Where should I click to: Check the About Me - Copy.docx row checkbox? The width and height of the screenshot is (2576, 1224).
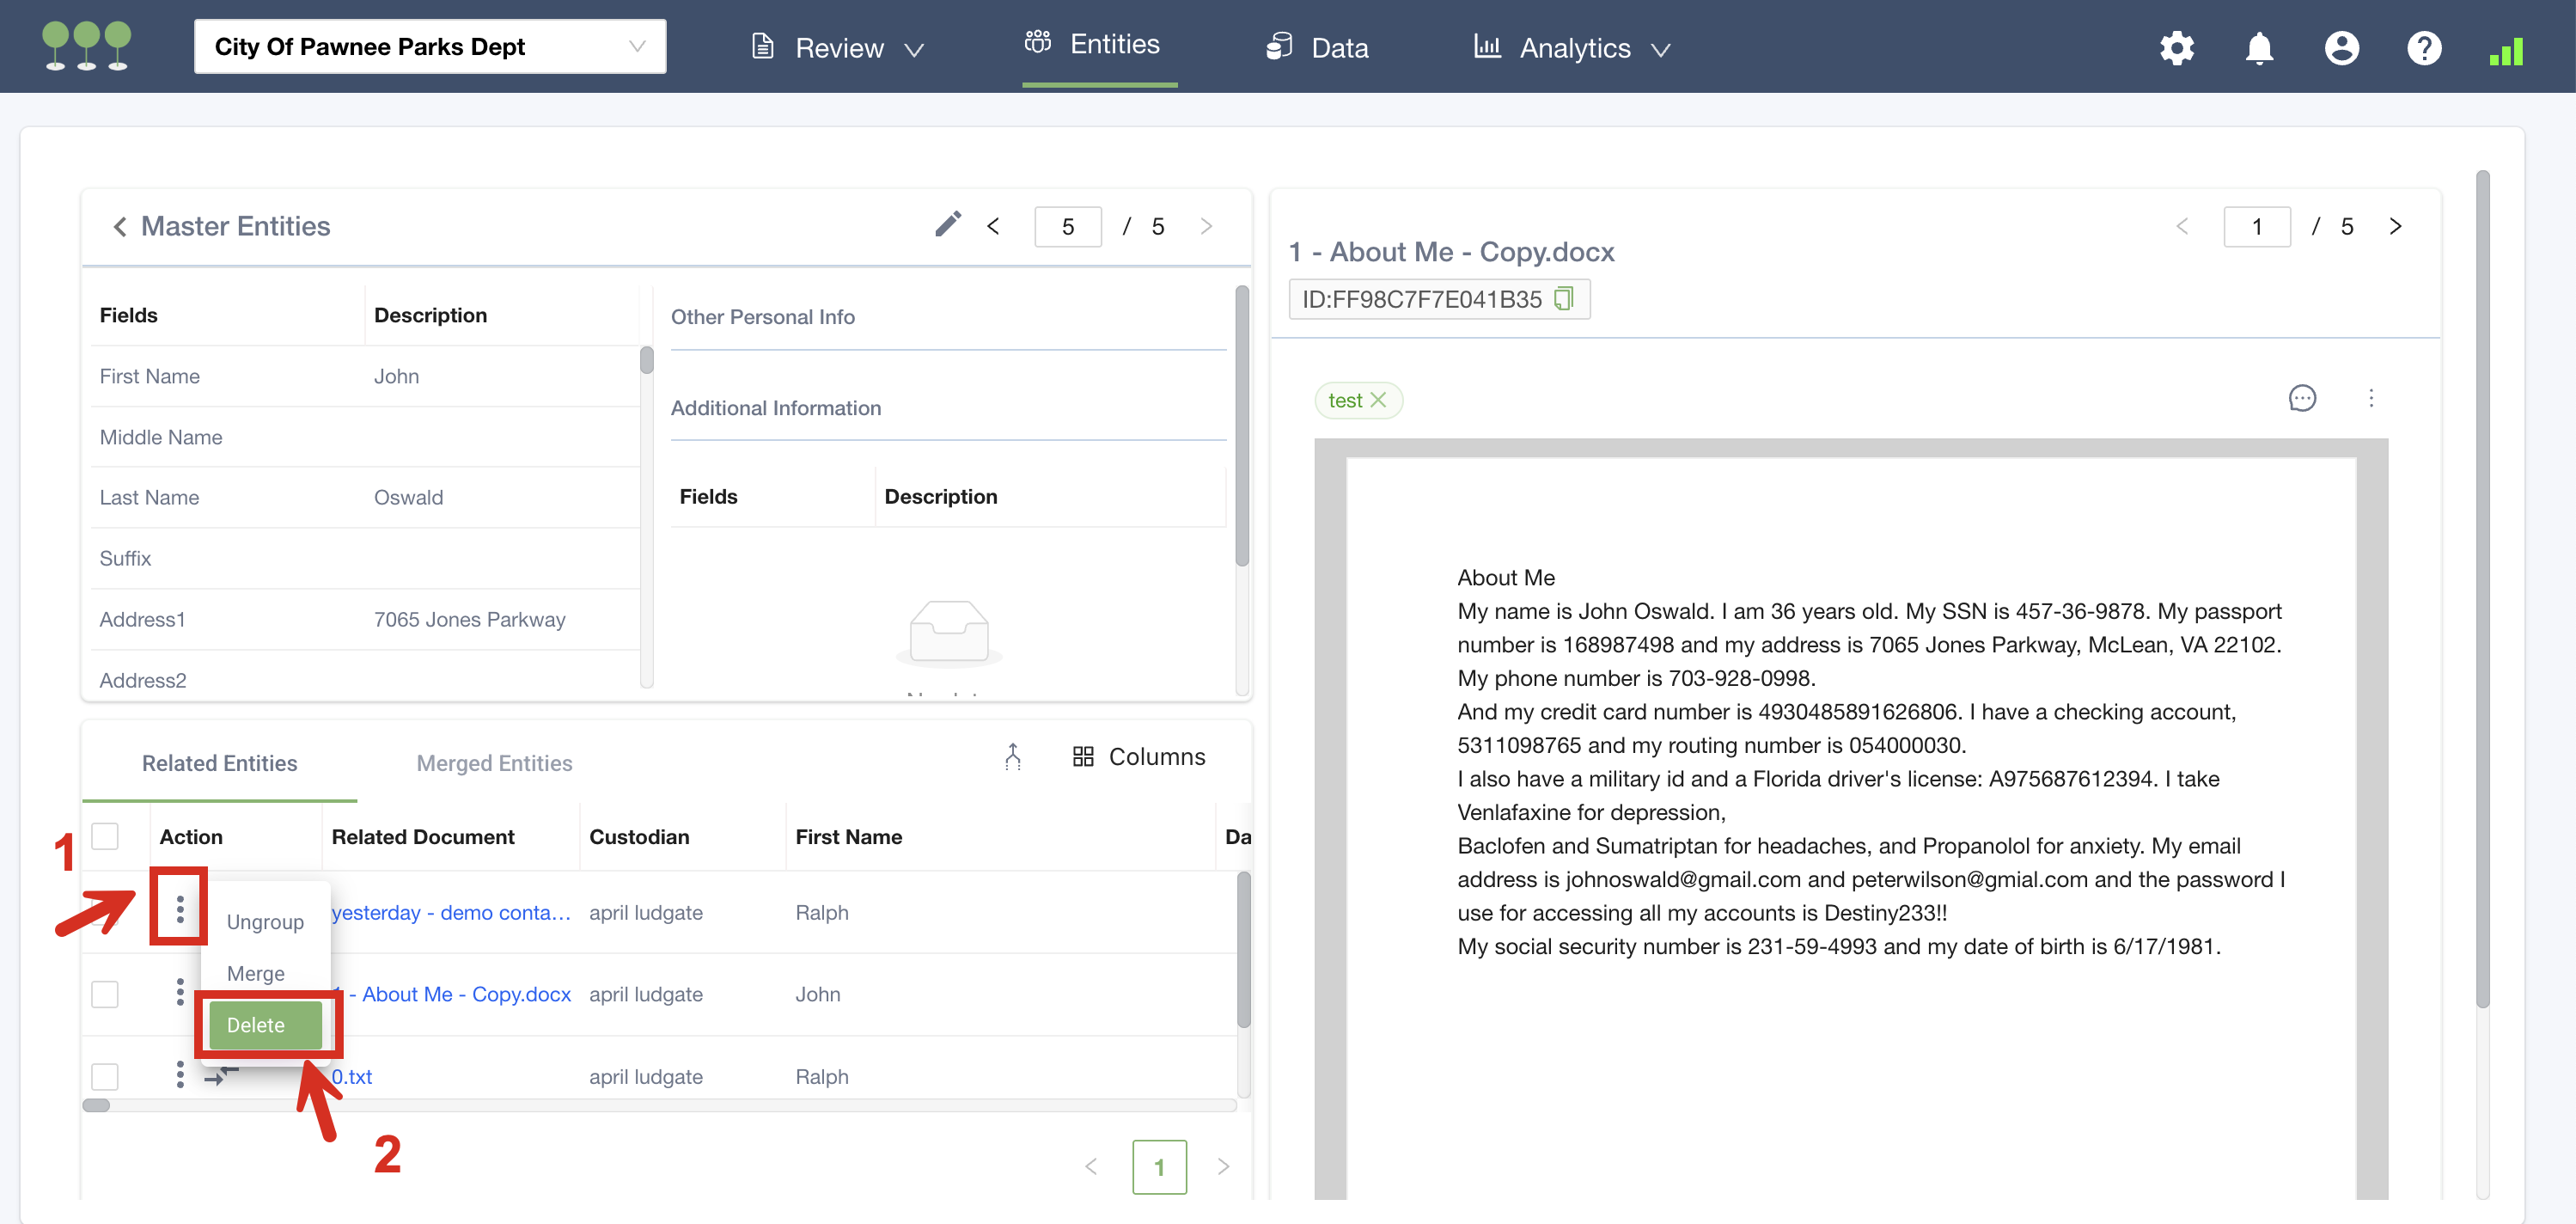[105, 994]
